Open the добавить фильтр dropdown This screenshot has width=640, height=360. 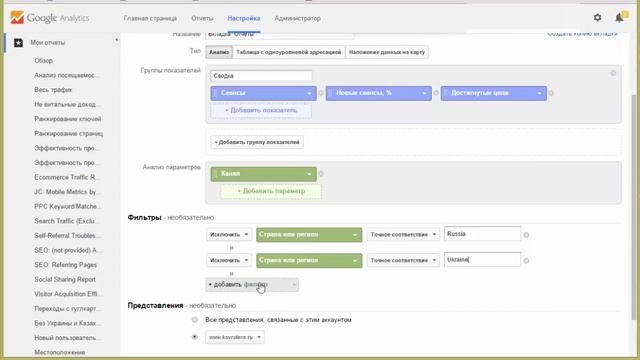252,284
